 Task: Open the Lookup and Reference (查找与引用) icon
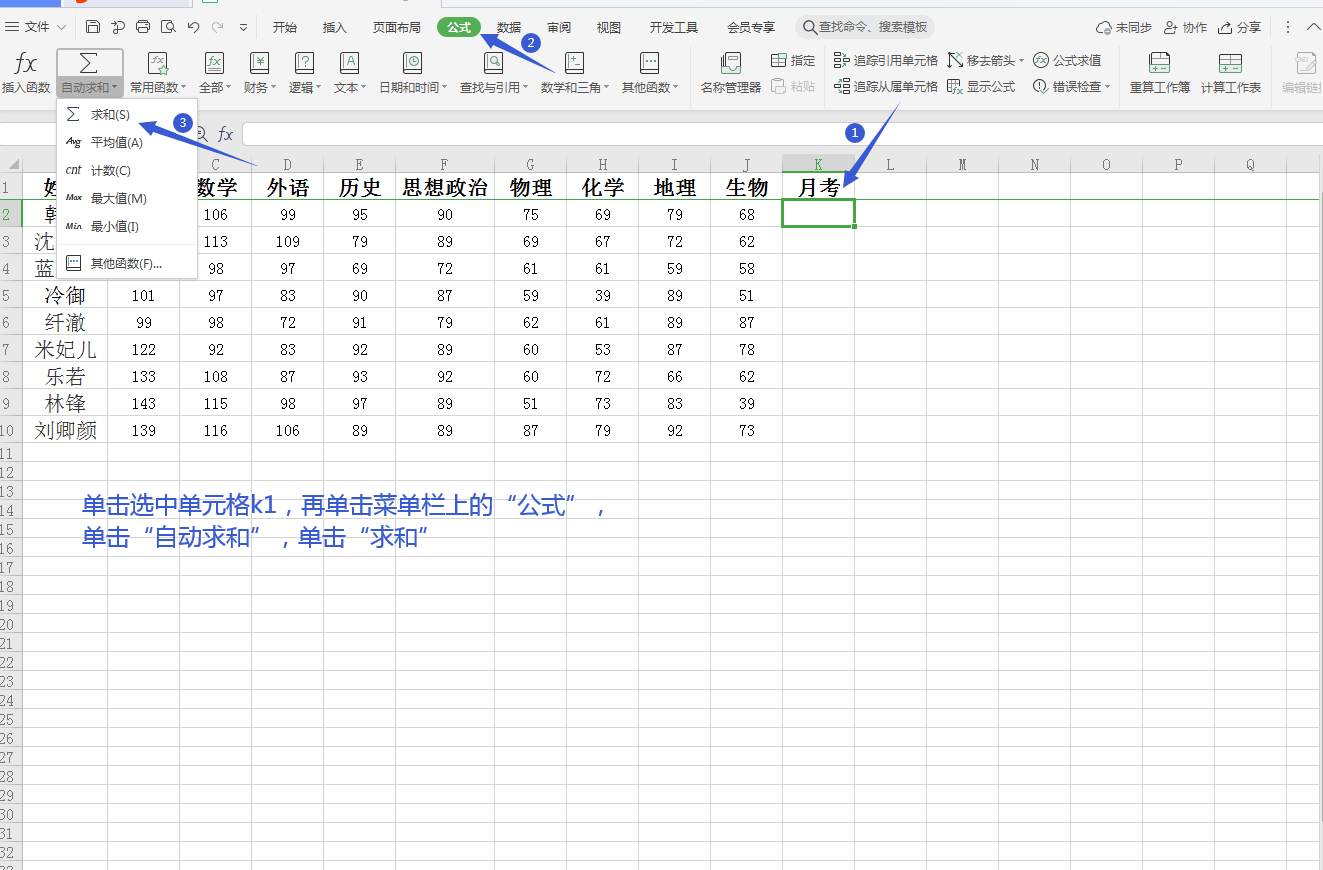click(x=494, y=64)
